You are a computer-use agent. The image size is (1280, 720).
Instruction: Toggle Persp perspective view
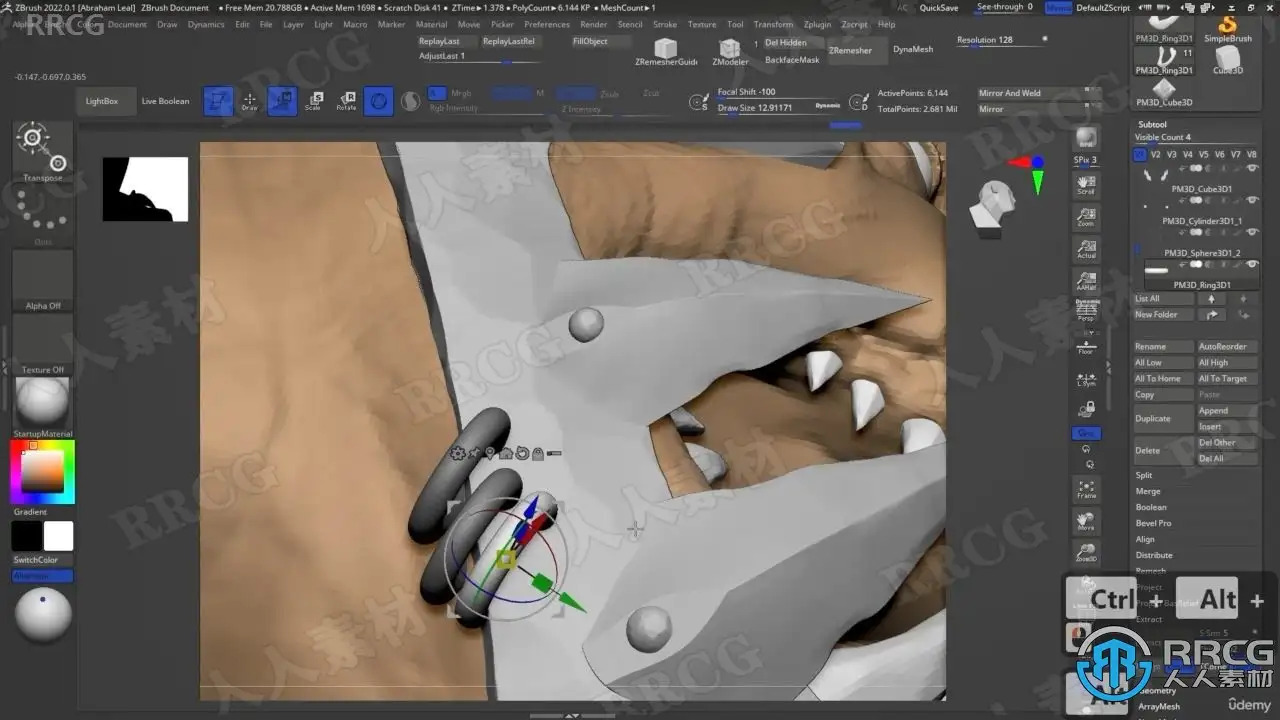tap(1086, 311)
